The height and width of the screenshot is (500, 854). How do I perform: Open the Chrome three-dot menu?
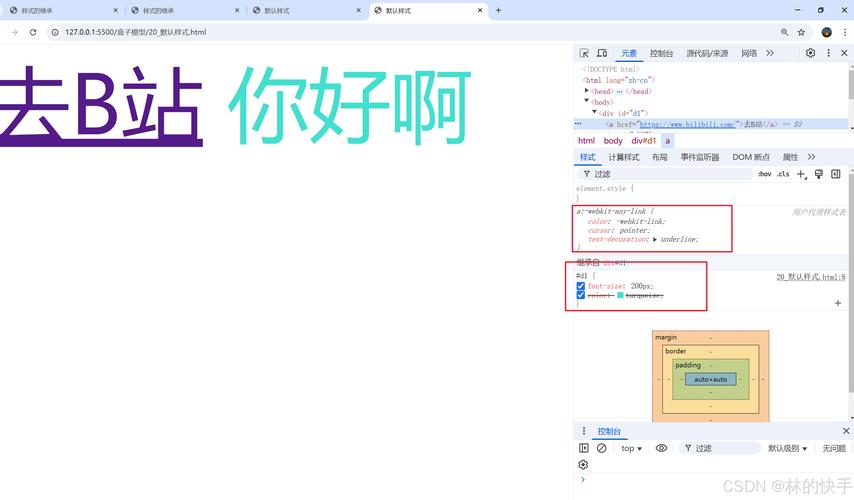tap(845, 32)
